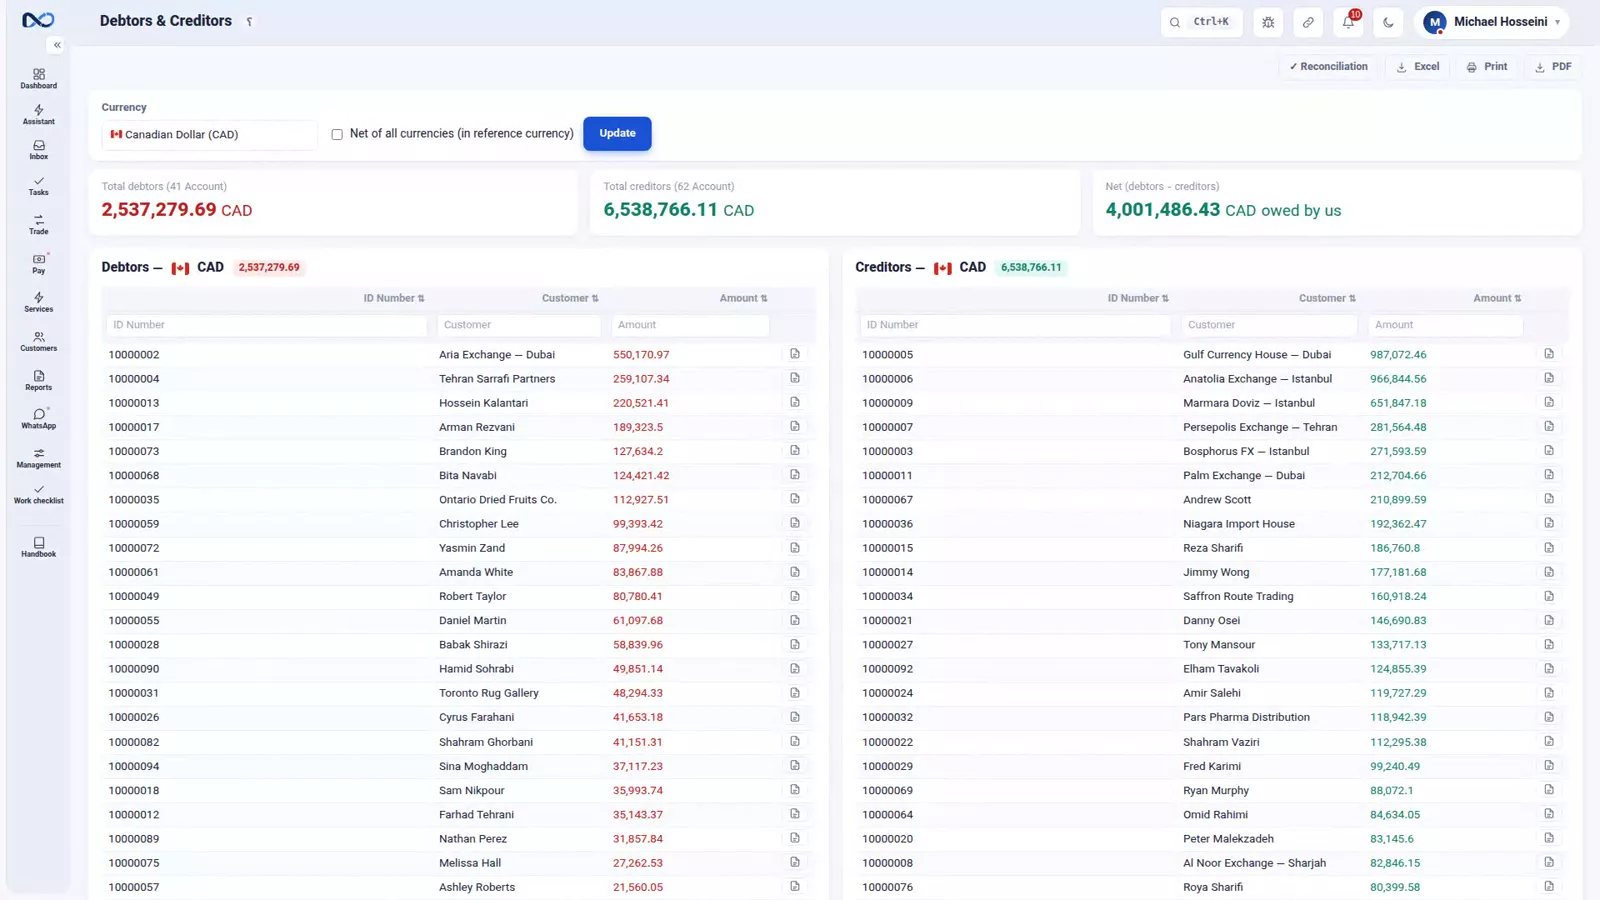Image resolution: width=1600 pixels, height=900 pixels.
Task: Click the icon beside Debtors & Creditors title
Action: [x=249, y=22]
